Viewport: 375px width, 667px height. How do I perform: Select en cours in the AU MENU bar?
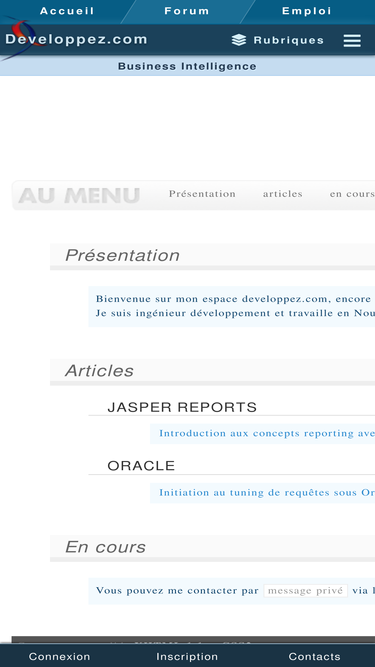click(x=352, y=194)
